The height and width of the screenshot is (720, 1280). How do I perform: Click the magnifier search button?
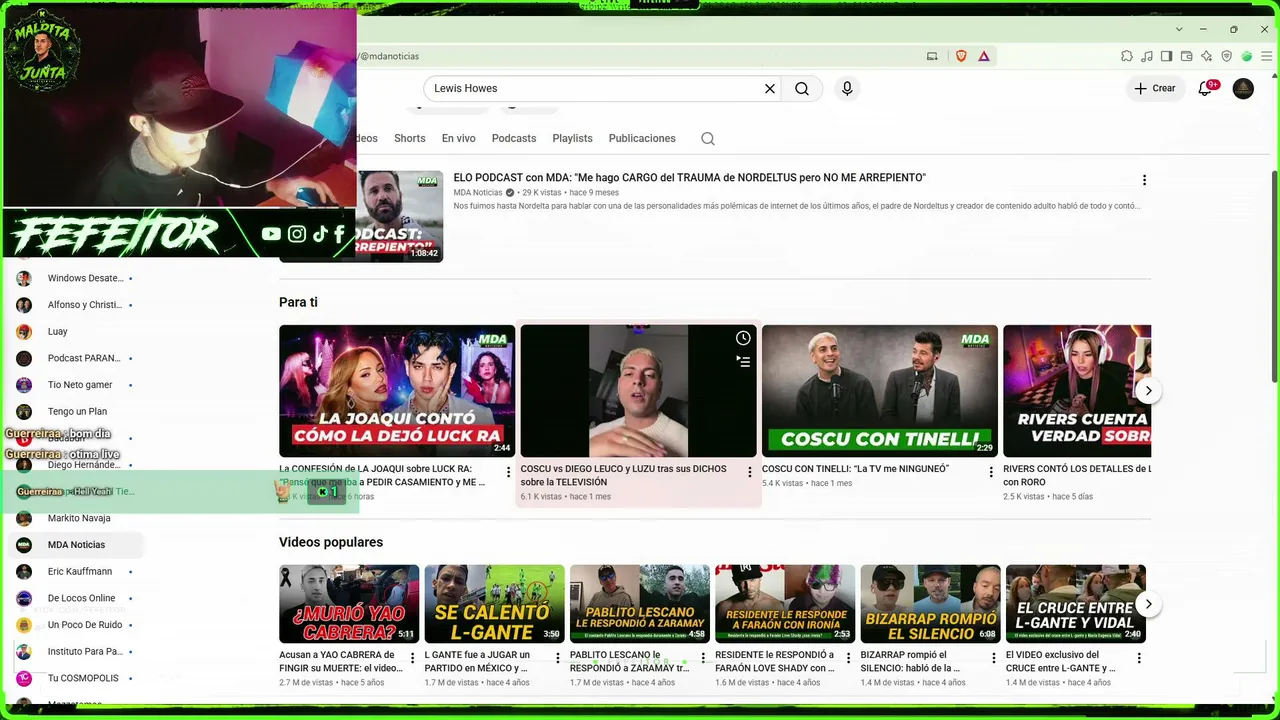802,89
